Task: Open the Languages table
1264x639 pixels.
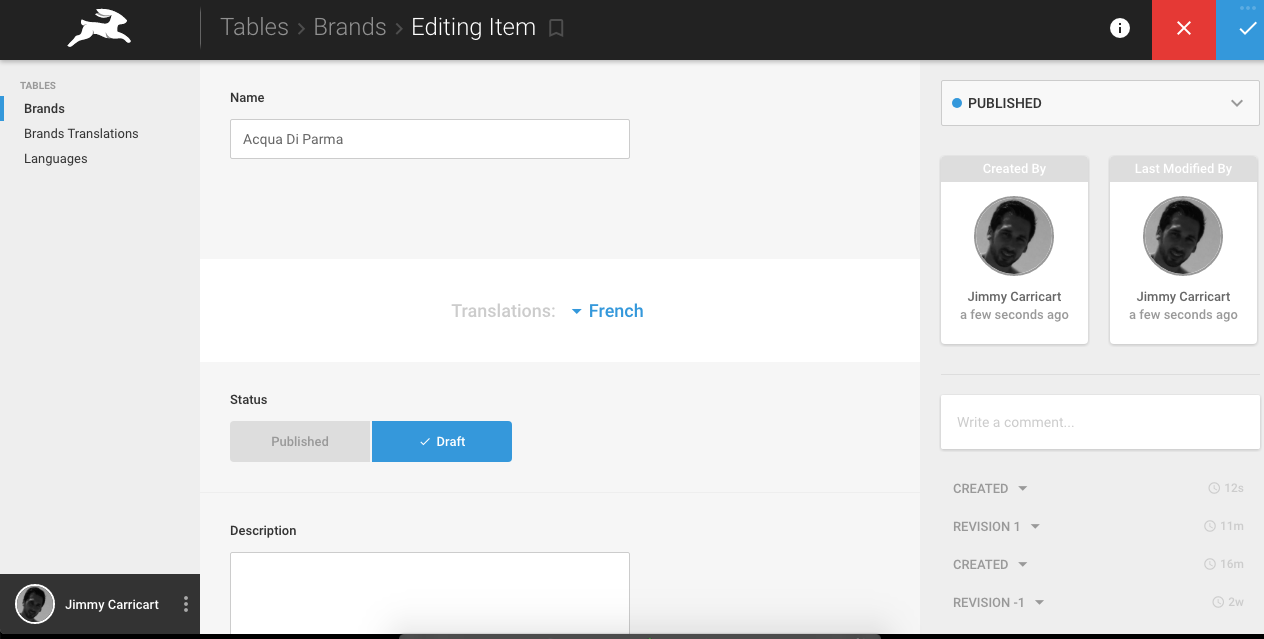Action: pyautogui.click(x=56, y=158)
